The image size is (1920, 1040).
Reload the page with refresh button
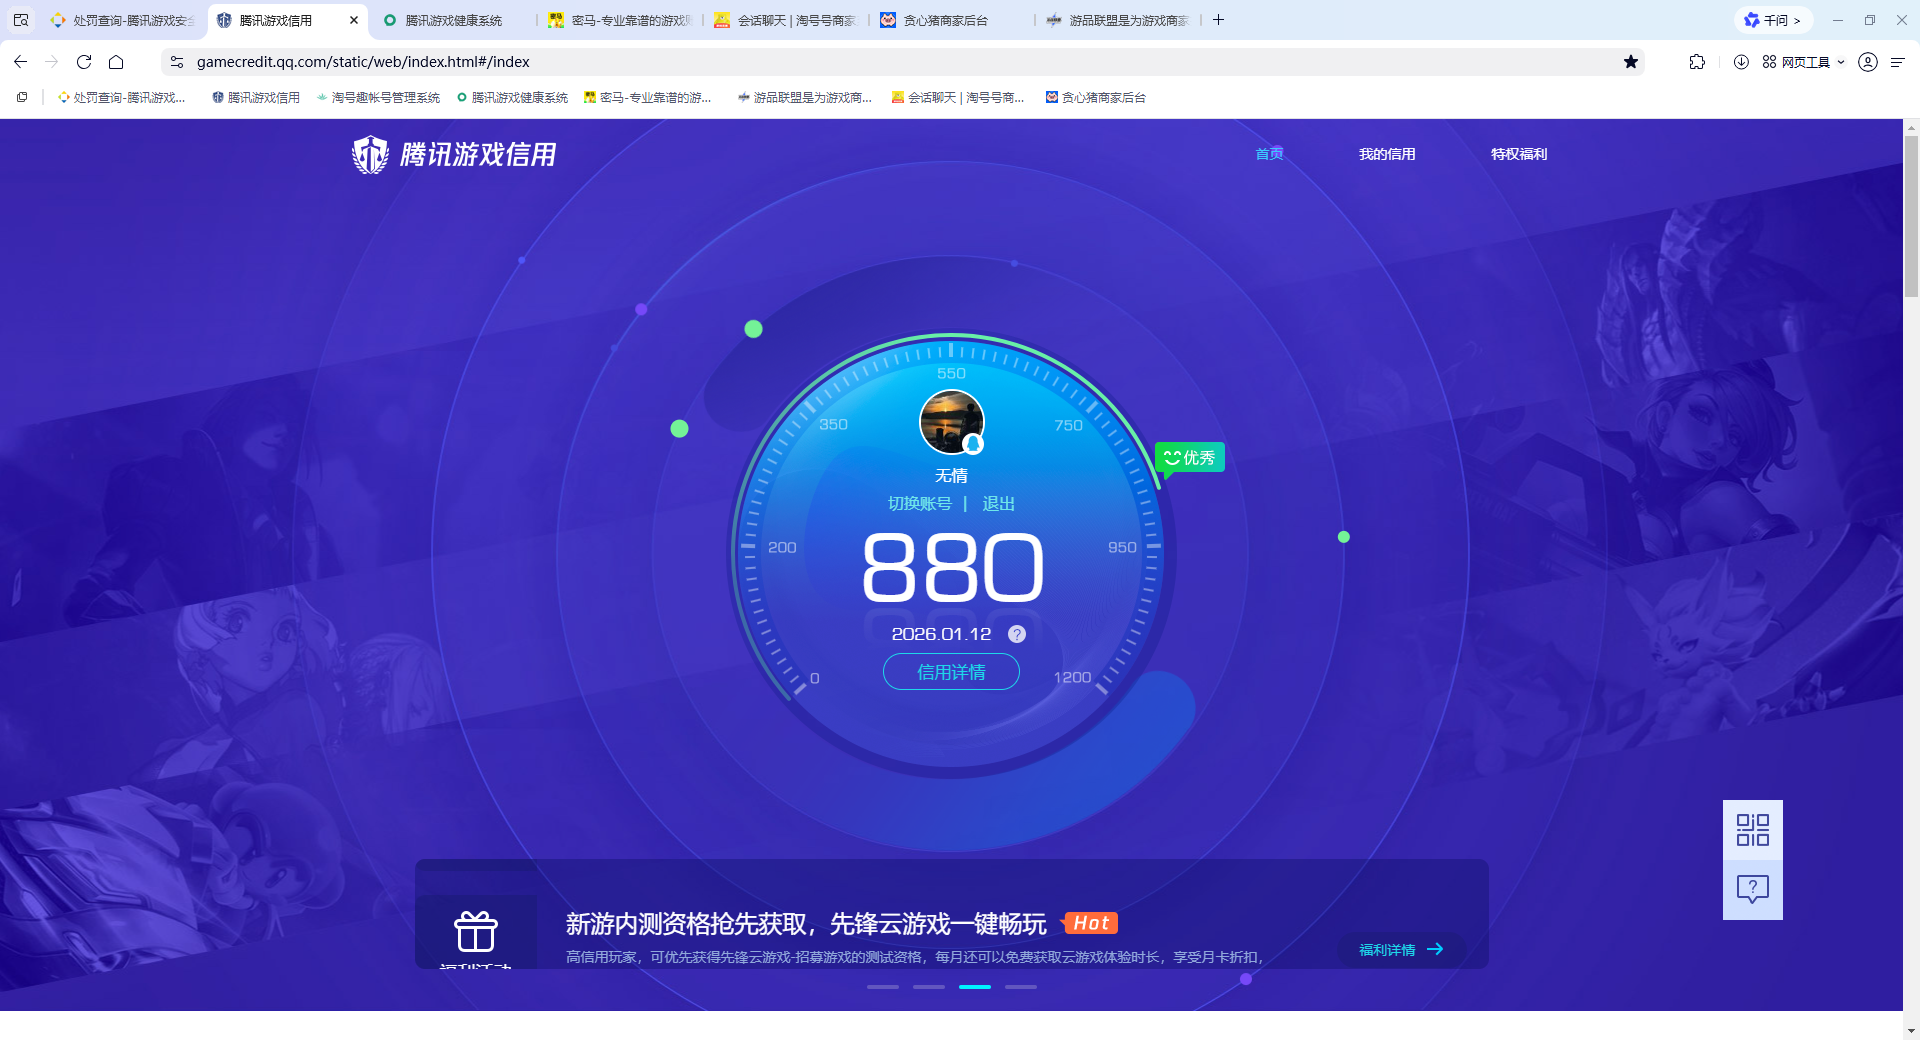tap(84, 62)
